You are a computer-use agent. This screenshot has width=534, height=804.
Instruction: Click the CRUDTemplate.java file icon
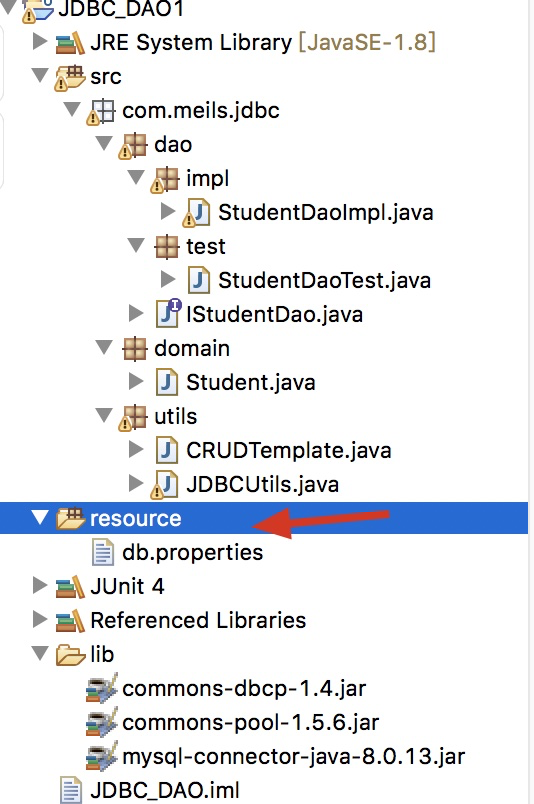point(167,451)
